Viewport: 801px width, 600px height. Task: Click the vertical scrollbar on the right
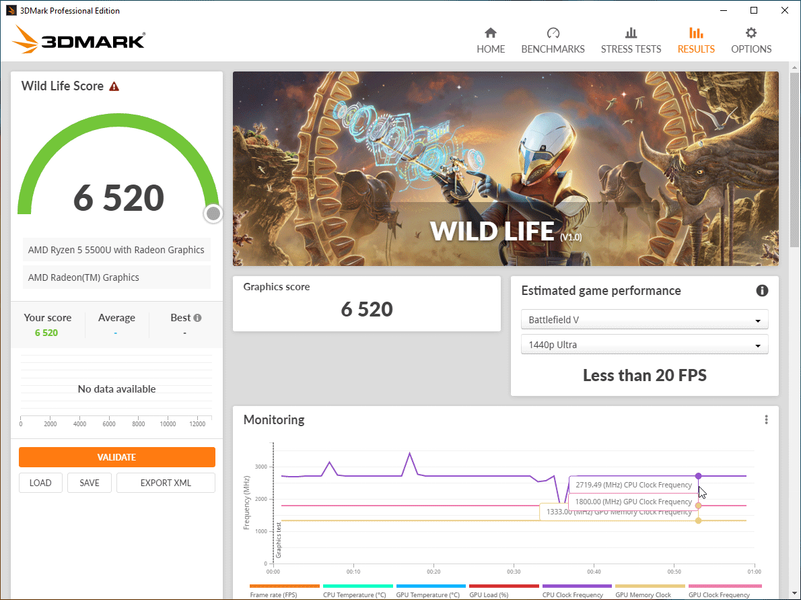(794, 161)
